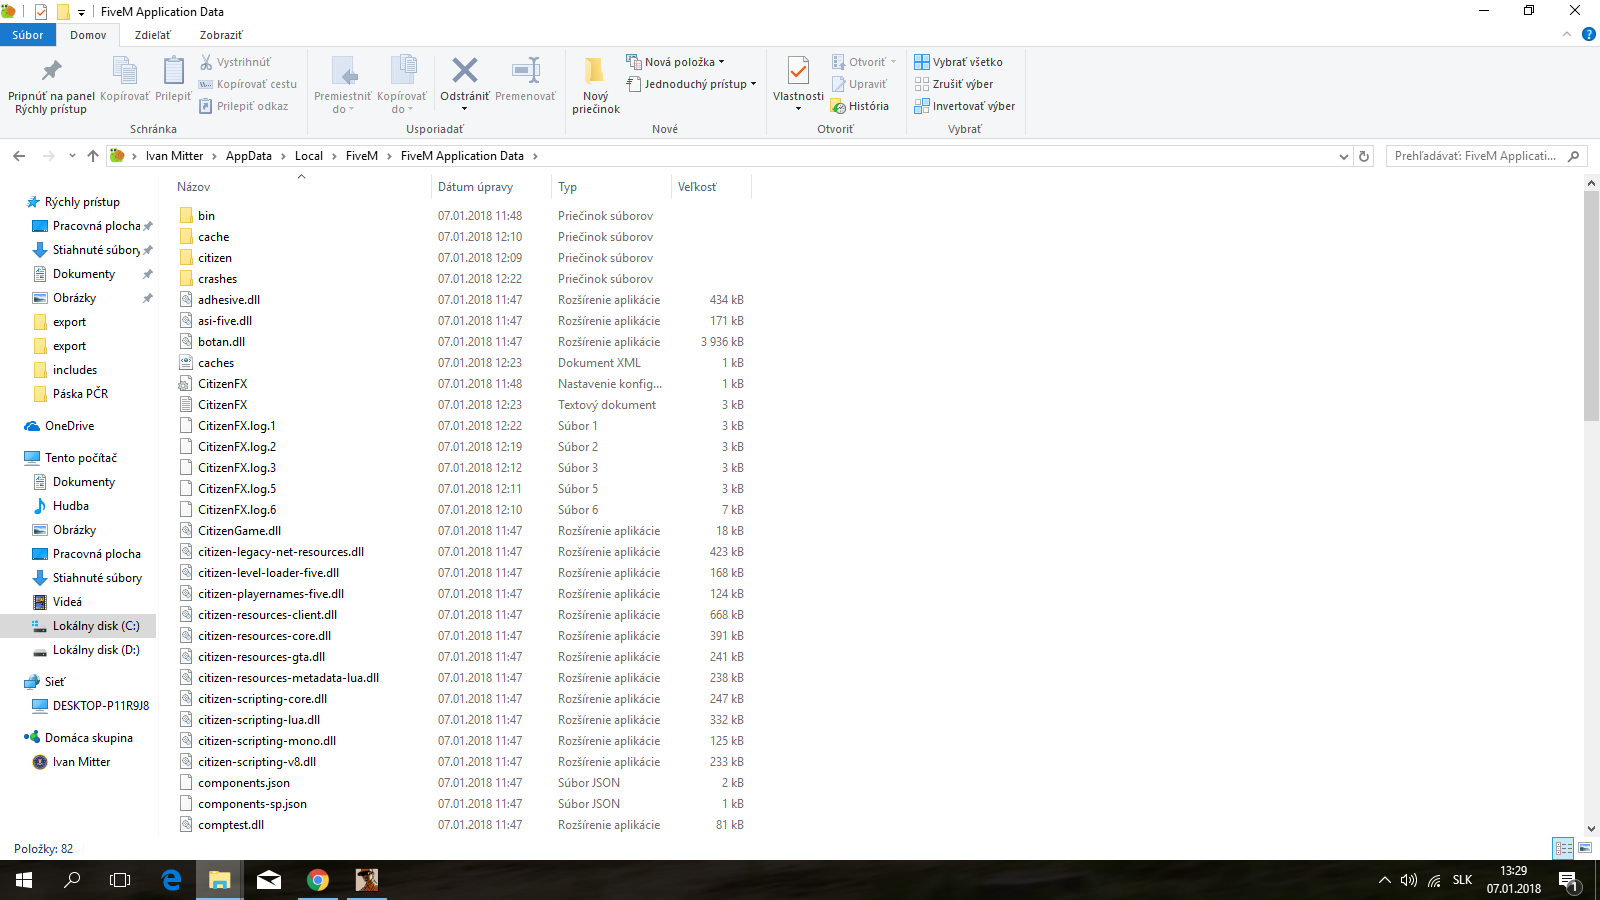Click AppData in the address path
Image resolution: width=1600 pixels, height=900 pixels.
(249, 156)
